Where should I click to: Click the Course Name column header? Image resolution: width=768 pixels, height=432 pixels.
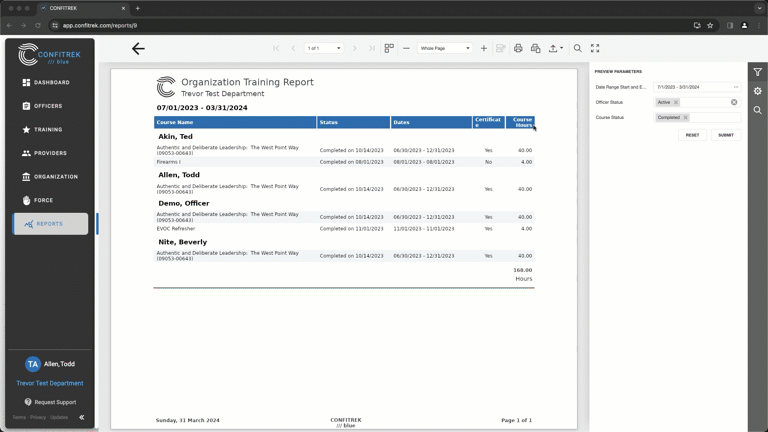[235, 122]
